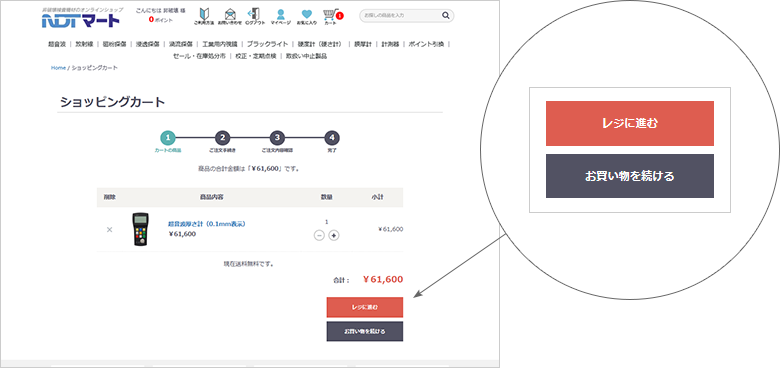This screenshot has width=780, height=368.
Task: Click step 4 完了 circle
Action: [332, 138]
